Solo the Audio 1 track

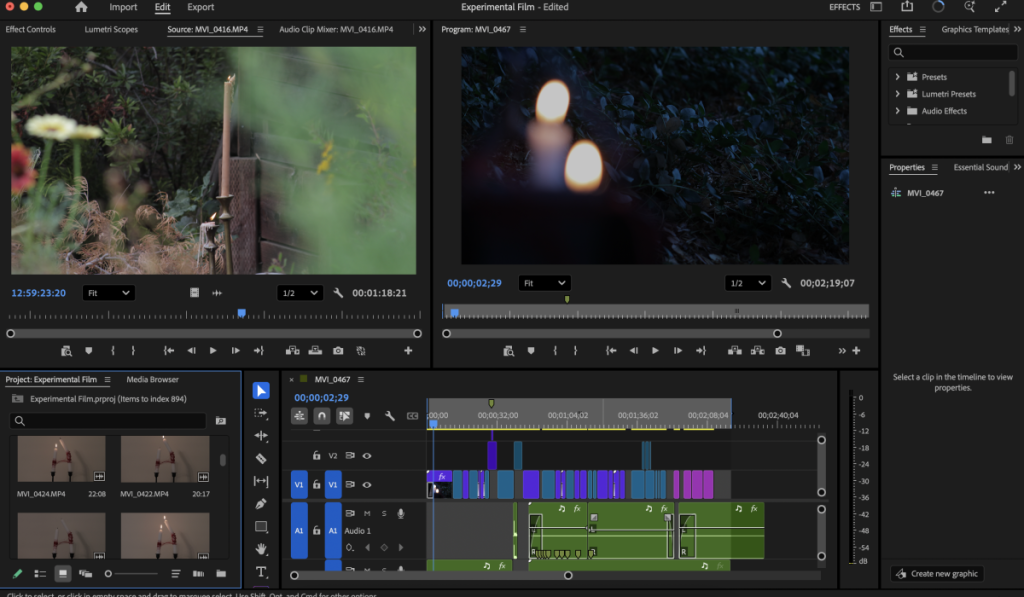click(384, 513)
